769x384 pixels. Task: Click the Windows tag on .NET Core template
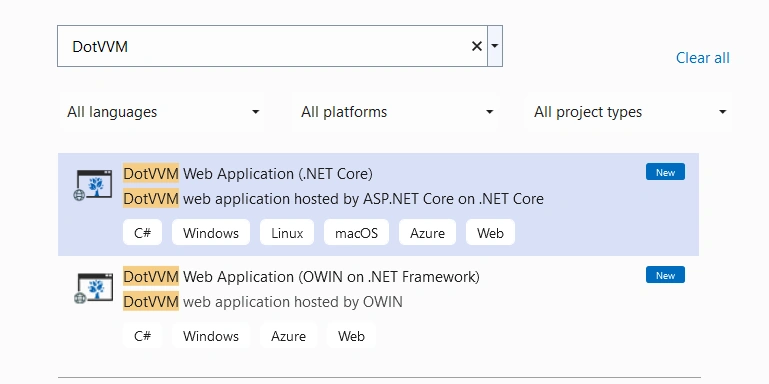[211, 232]
